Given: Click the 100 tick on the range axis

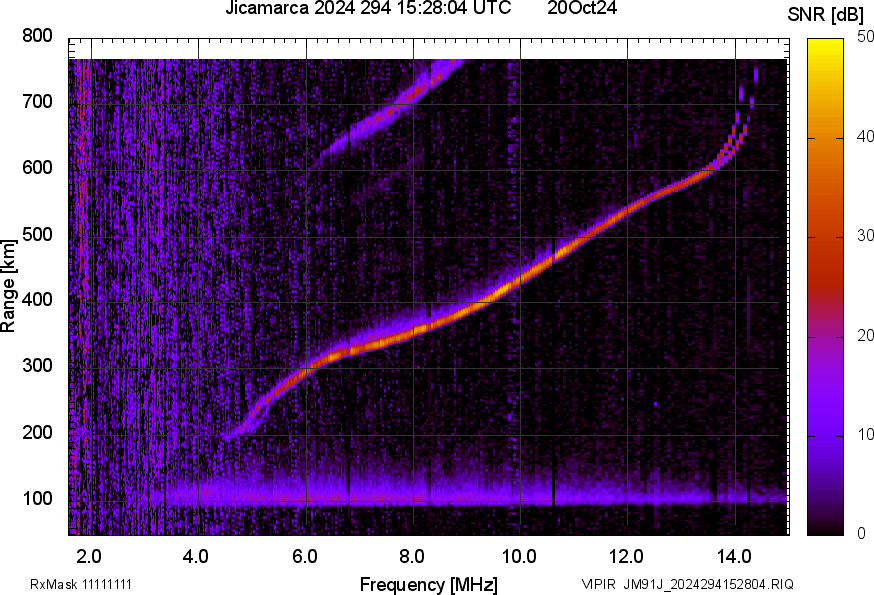Looking at the screenshot, I should point(38,499).
